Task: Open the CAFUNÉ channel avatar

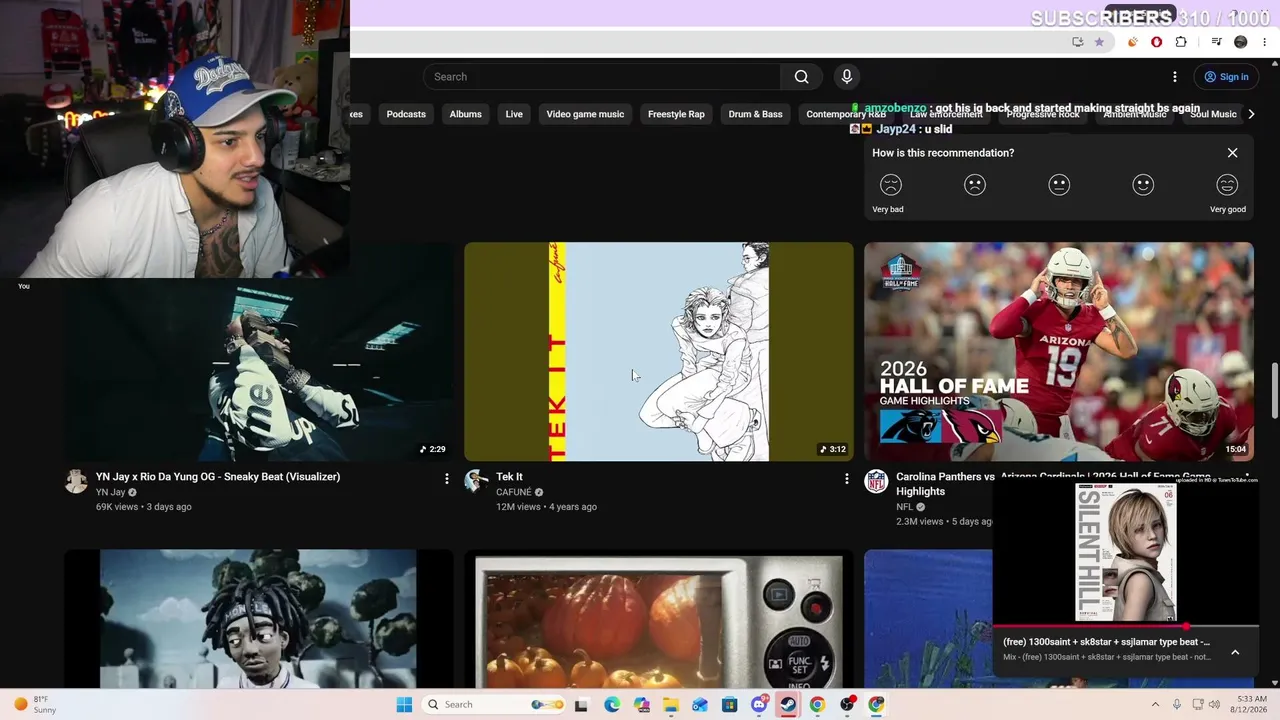Action: (x=476, y=482)
